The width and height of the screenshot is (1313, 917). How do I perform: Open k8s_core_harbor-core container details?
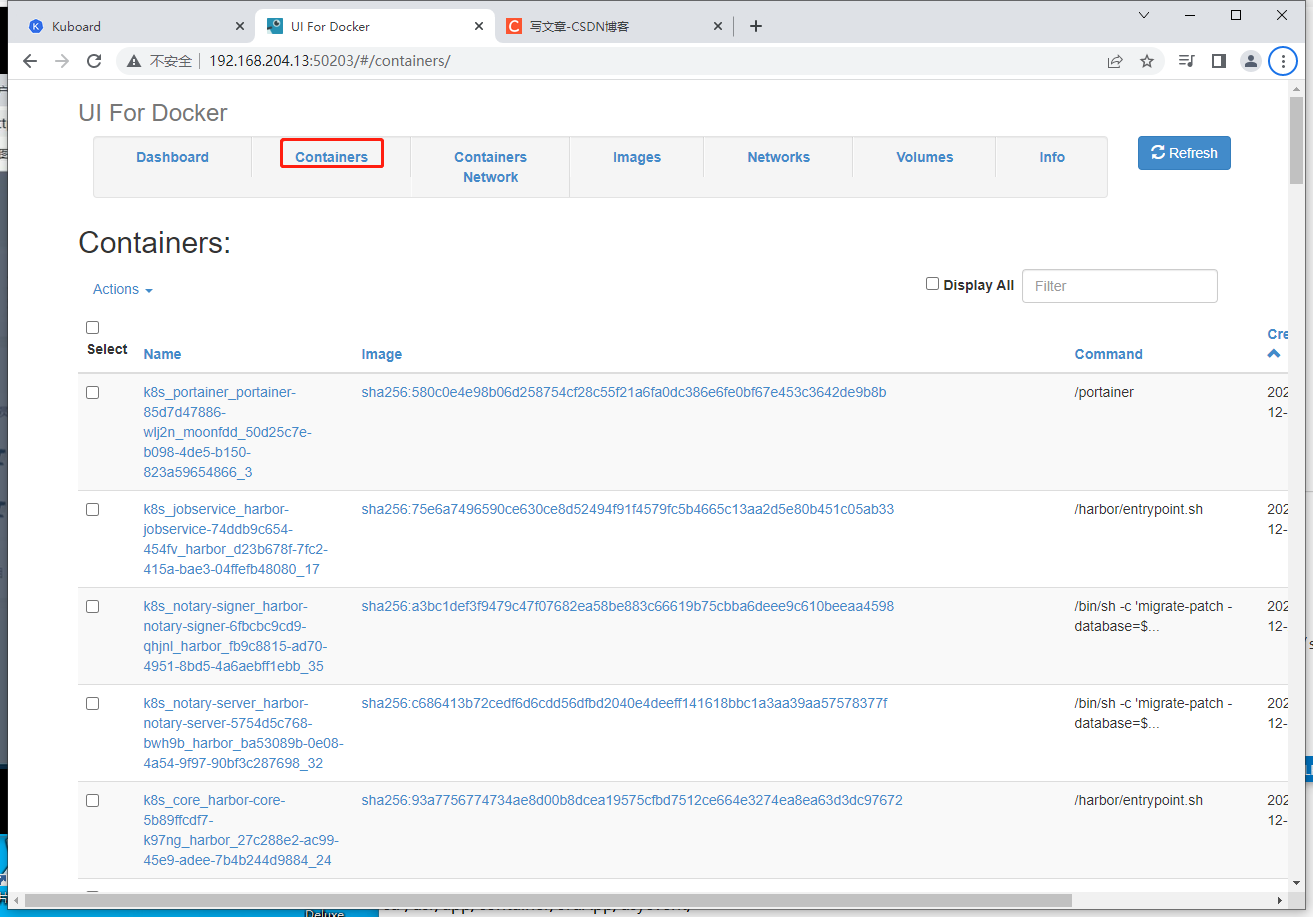(241, 830)
